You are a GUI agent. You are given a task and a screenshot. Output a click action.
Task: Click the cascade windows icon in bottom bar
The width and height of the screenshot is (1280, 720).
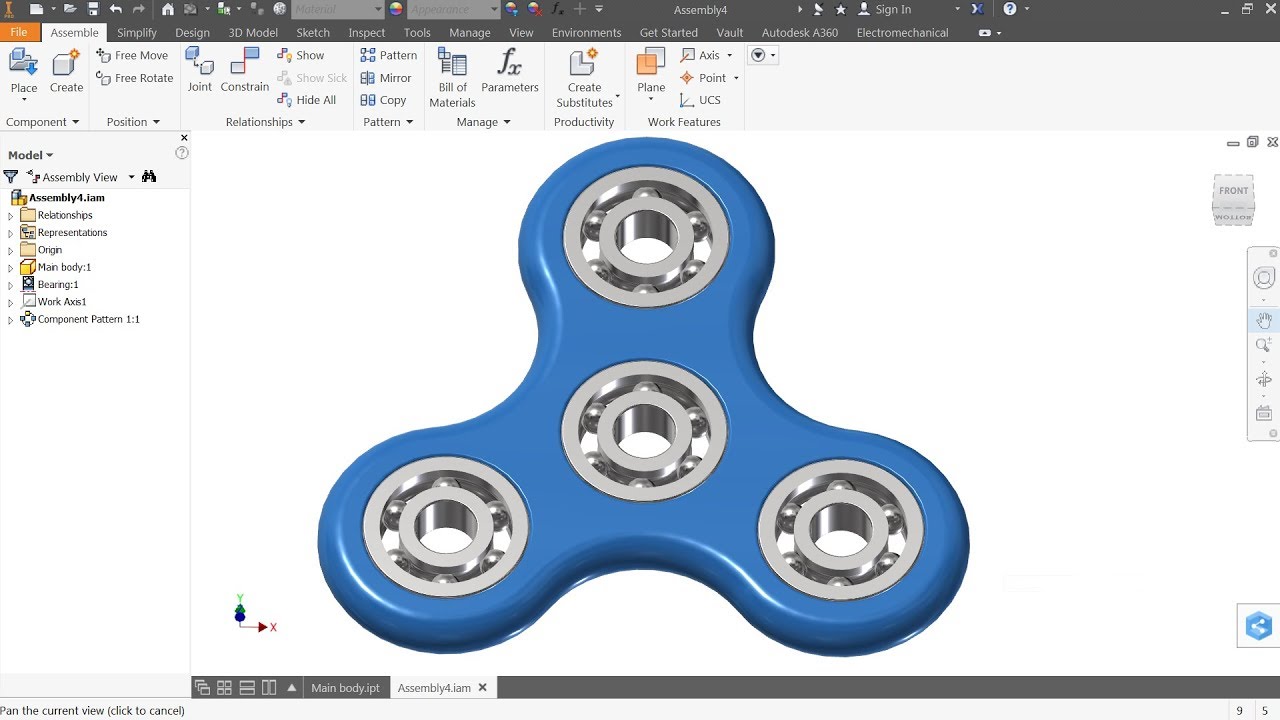(x=203, y=687)
